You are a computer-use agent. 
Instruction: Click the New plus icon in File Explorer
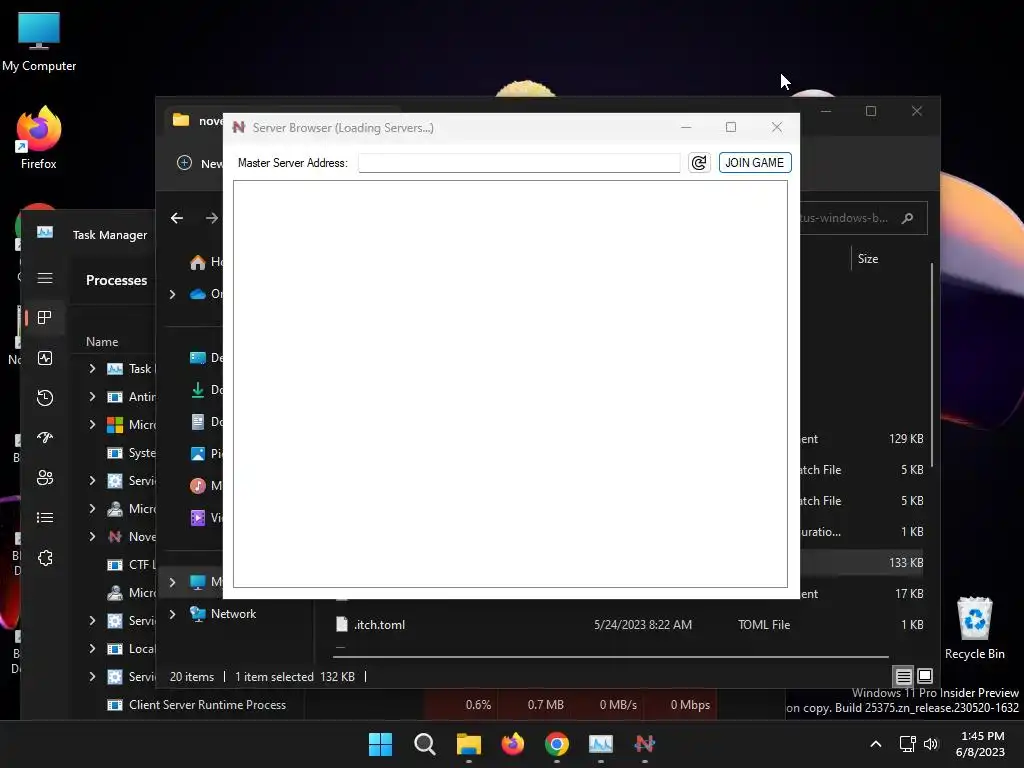(x=184, y=163)
